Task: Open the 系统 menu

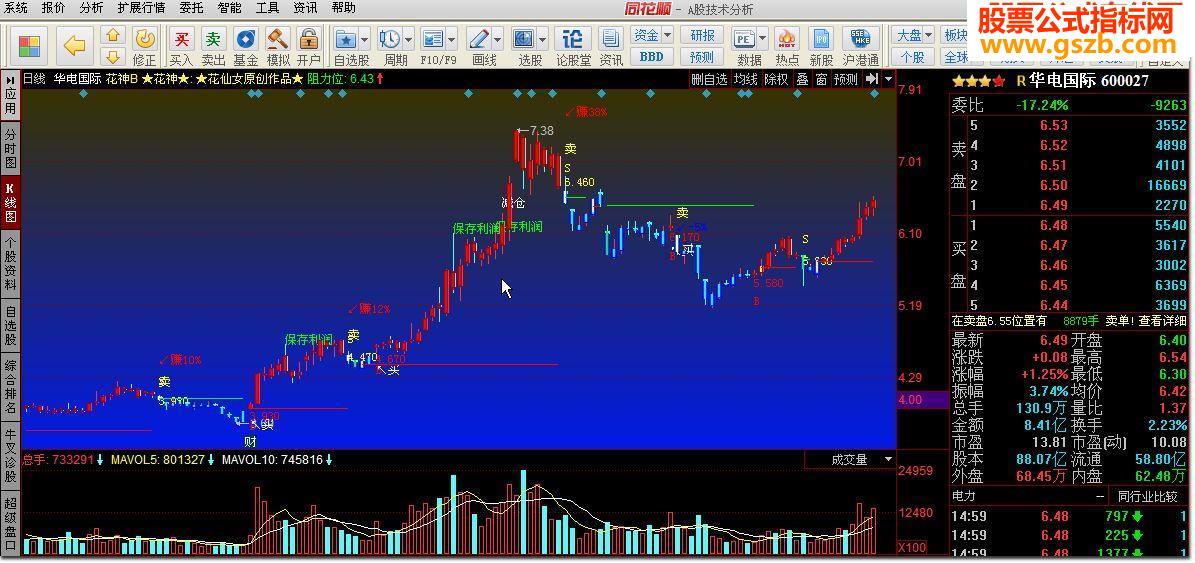Action: click(x=16, y=8)
